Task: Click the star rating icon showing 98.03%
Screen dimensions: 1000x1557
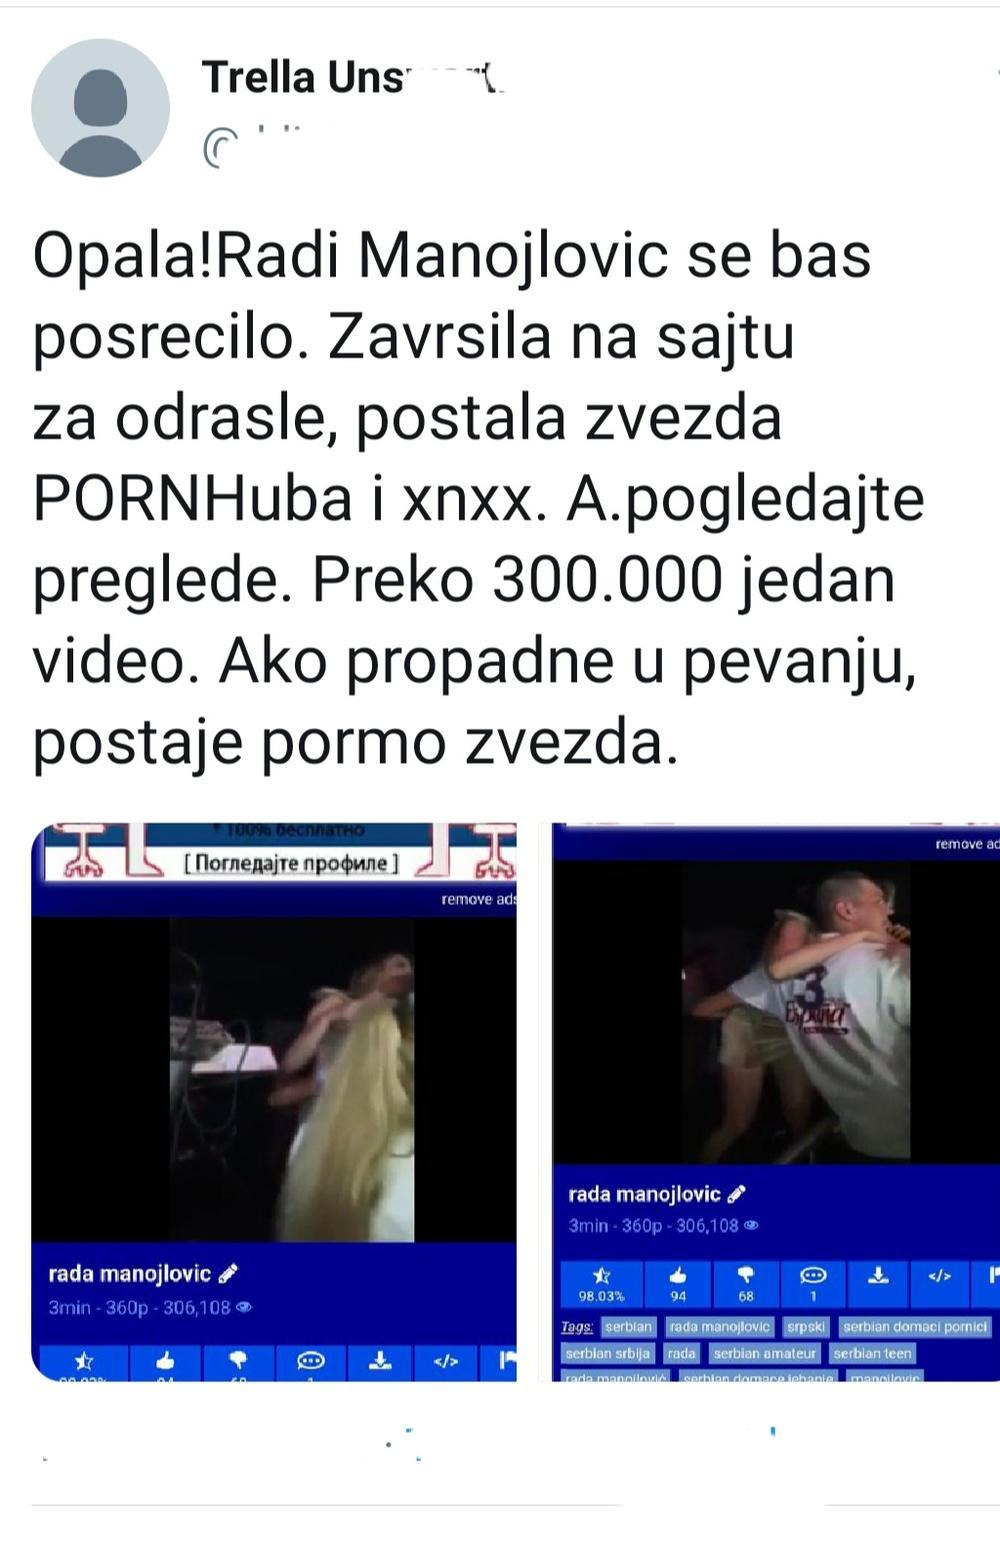Action: click(601, 1284)
